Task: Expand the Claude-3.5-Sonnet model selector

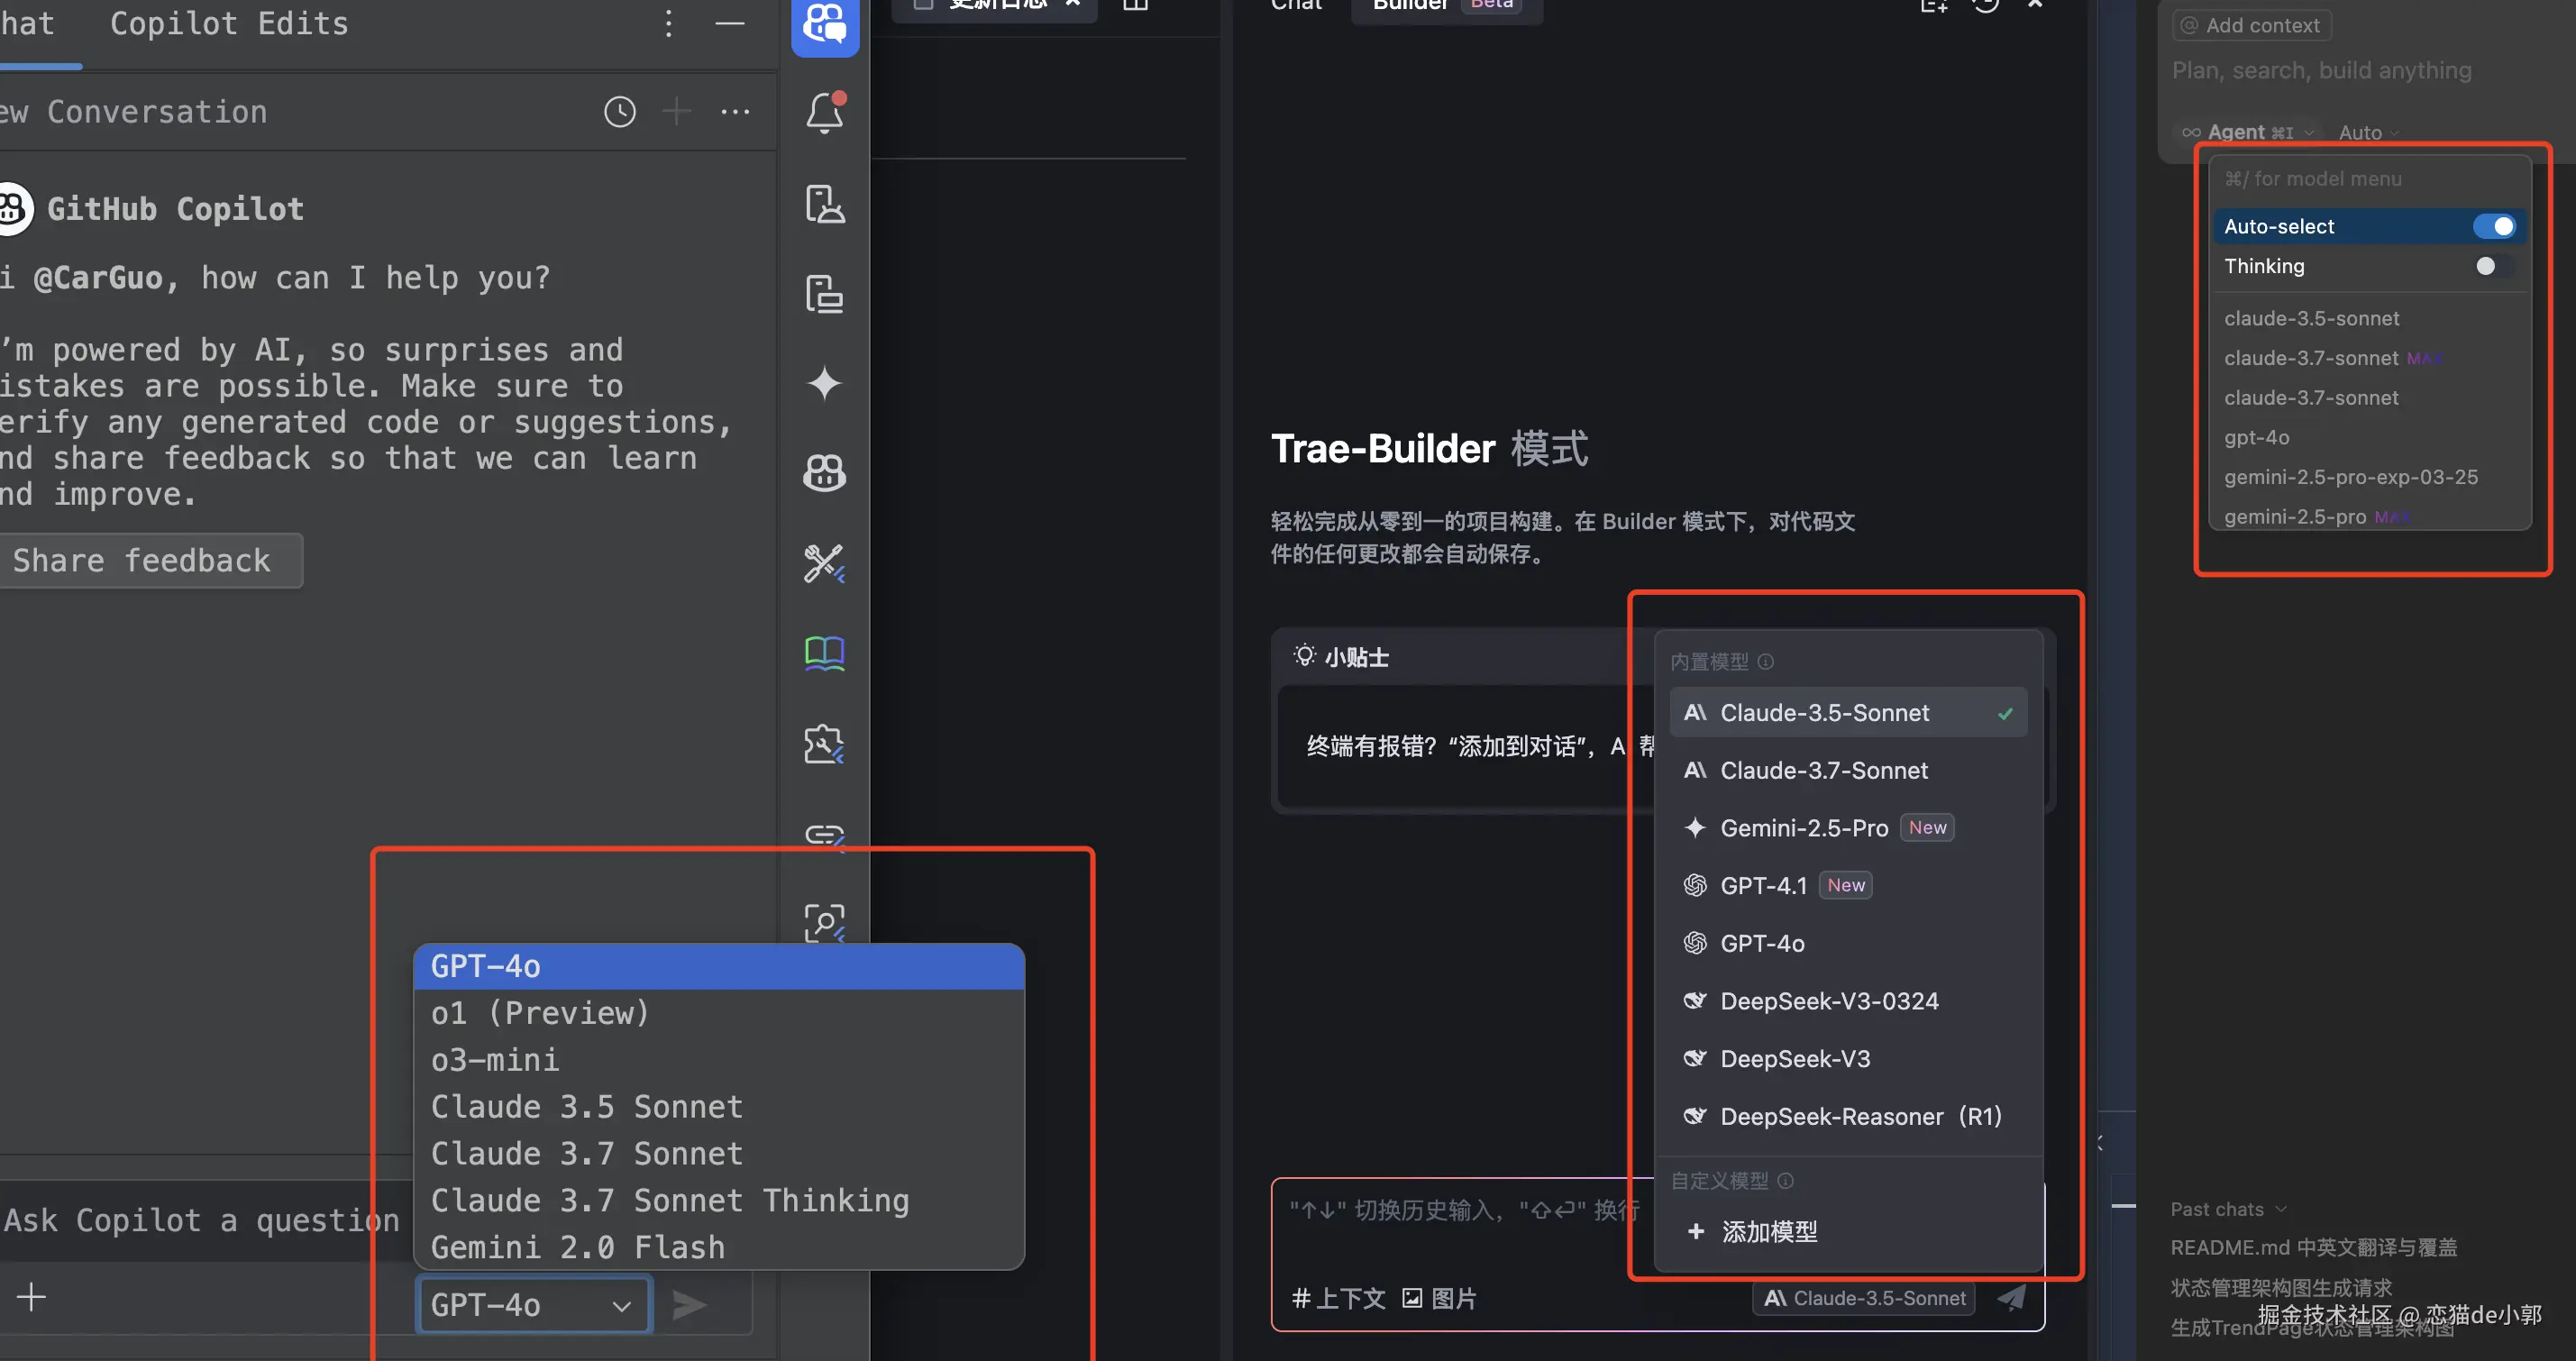Action: tap(1864, 1298)
